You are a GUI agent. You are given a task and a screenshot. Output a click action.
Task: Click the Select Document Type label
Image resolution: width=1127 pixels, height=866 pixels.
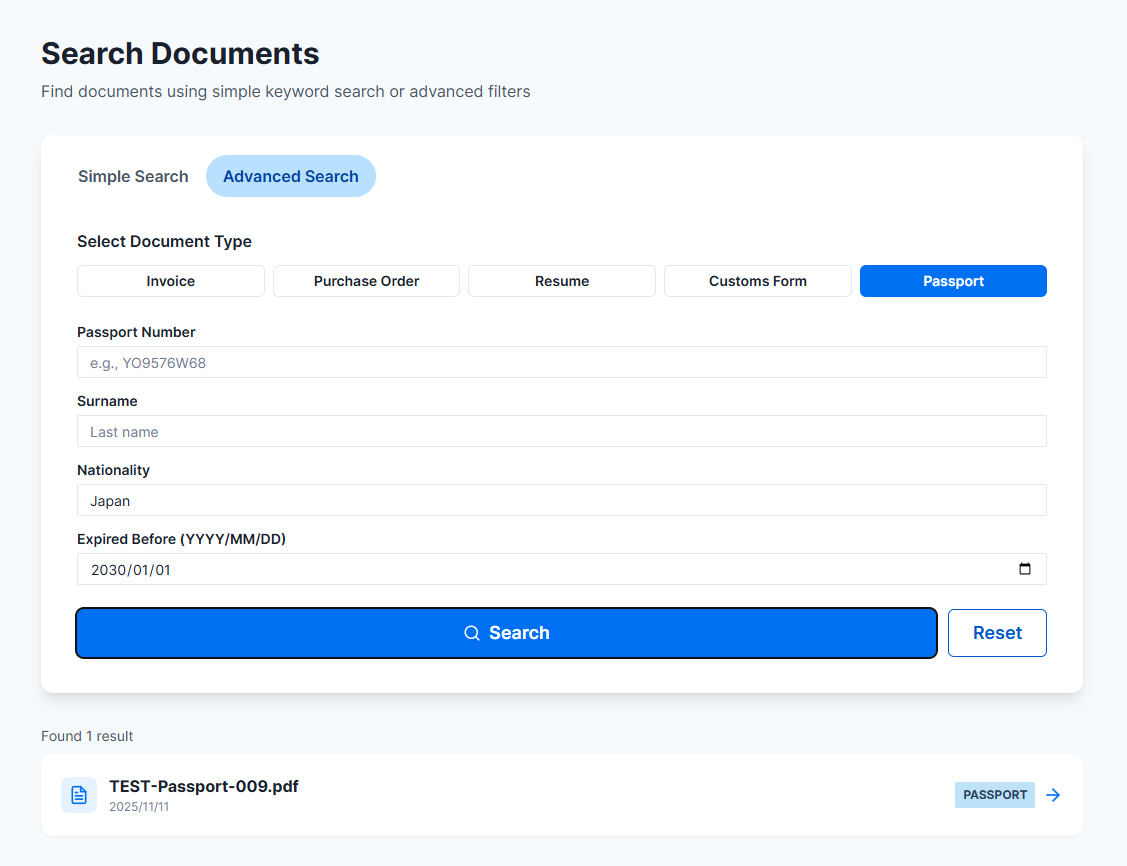click(x=165, y=241)
